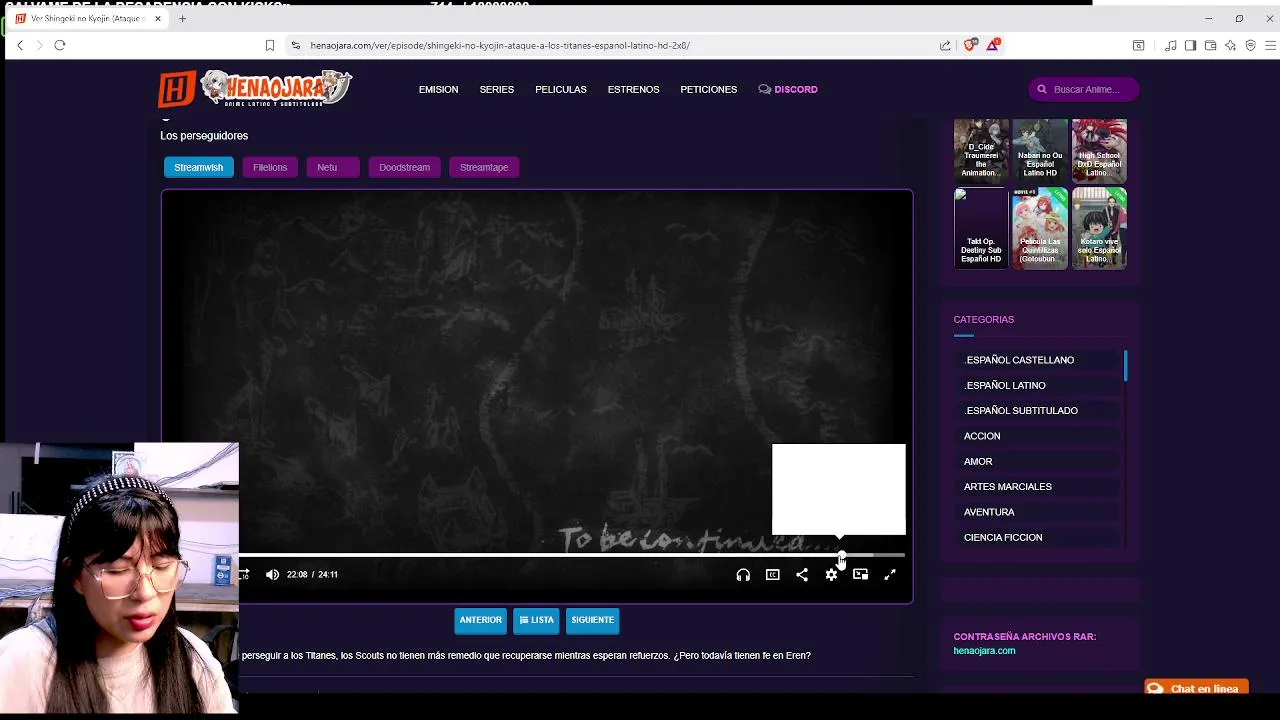Open the Kotaro vive solo thumbnail
Viewport: 1280px width, 720px height.
pos(1099,228)
